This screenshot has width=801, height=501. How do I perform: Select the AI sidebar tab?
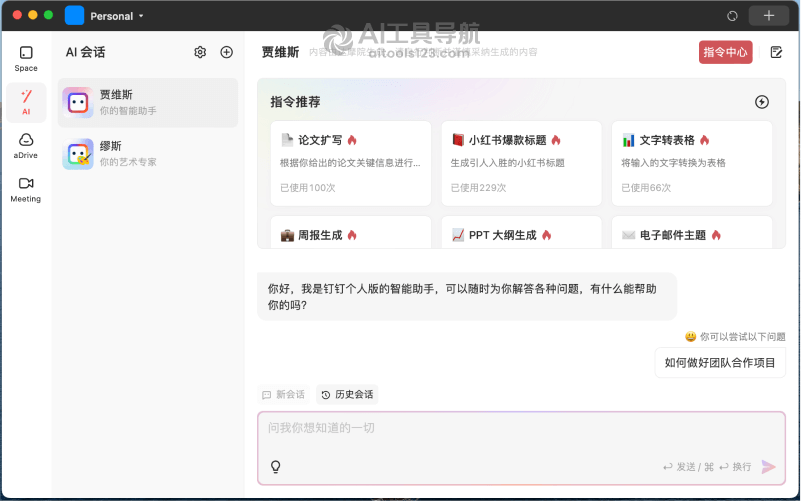(x=26, y=103)
